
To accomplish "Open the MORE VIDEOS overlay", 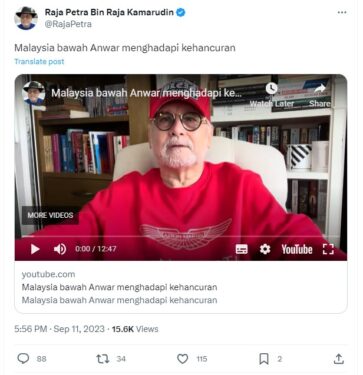I will [x=50, y=215].
